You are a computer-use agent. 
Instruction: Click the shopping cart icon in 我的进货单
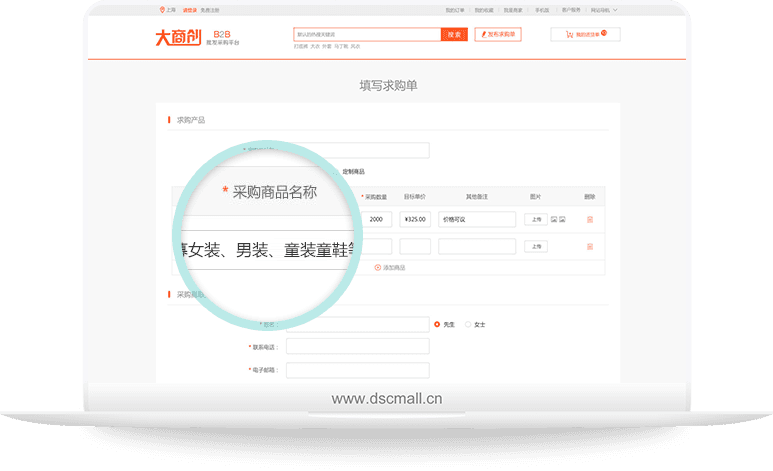click(569, 35)
